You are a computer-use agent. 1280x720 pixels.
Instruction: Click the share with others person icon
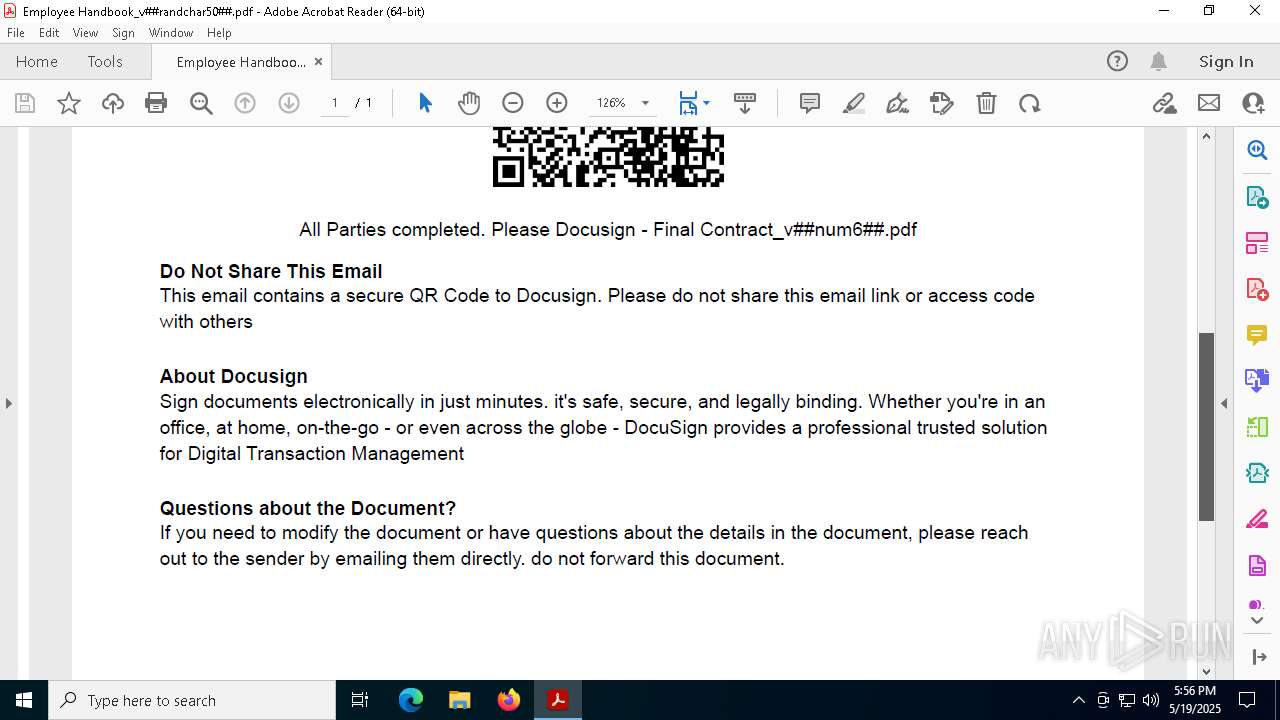pos(1253,103)
